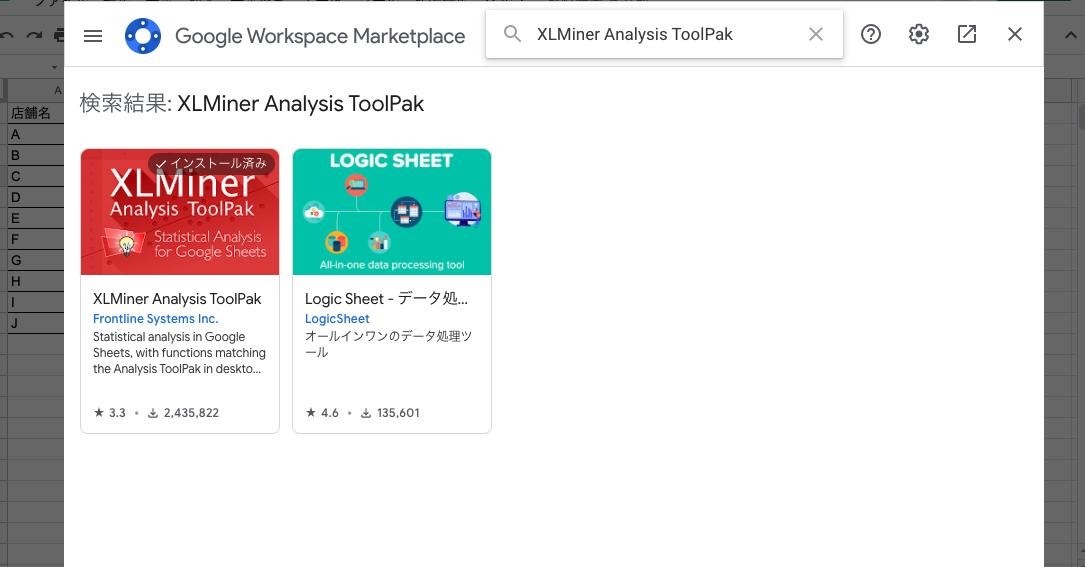This screenshot has width=1085, height=567.
Task: Open the Marketplace hamburger menu
Action: [x=93, y=36]
